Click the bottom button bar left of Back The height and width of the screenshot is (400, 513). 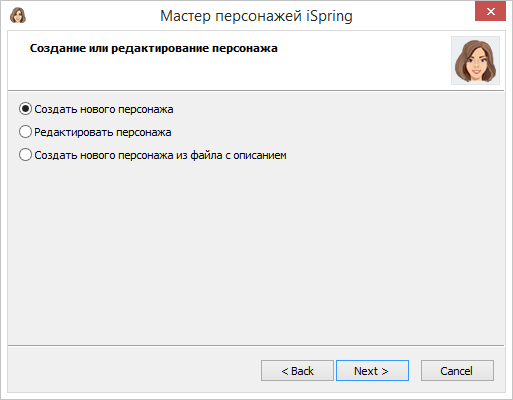[x=133, y=370]
